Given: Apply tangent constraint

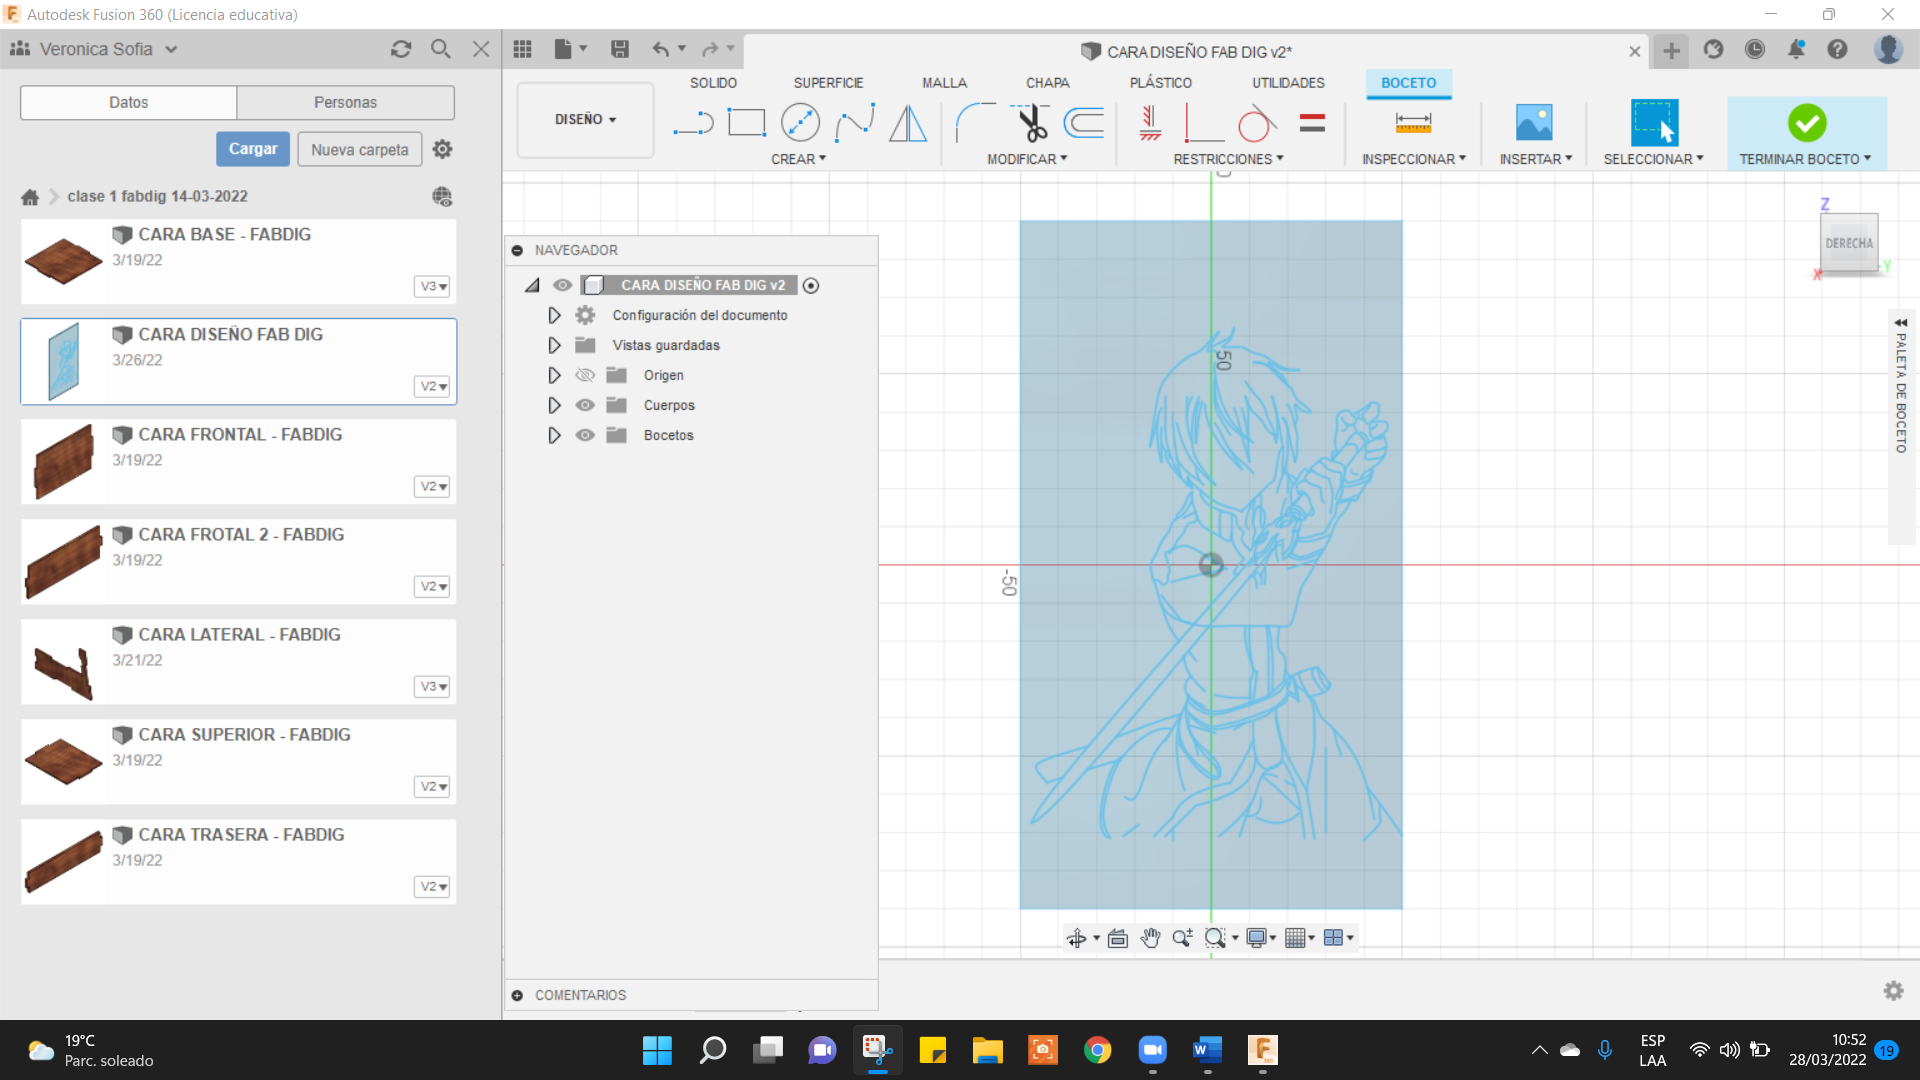Looking at the screenshot, I should click(1257, 123).
